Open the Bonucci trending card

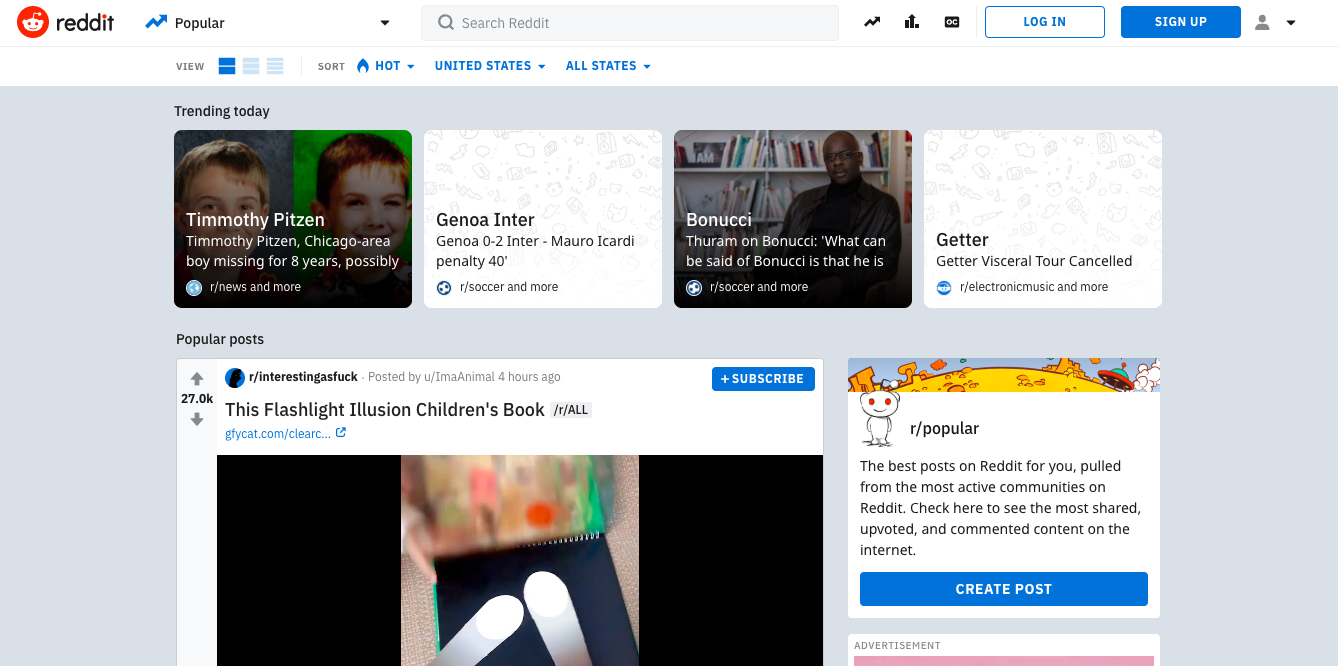[793, 219]
